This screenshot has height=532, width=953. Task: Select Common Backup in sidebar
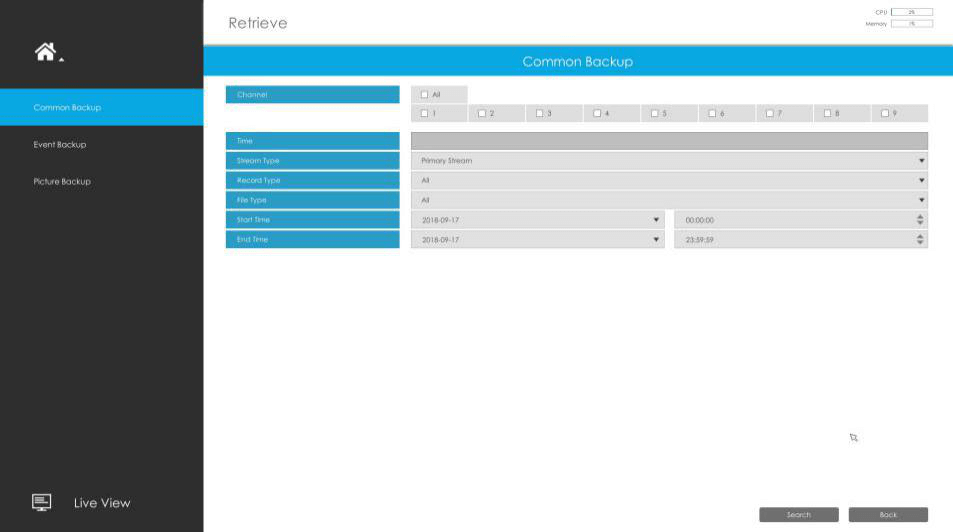click(67, 108)
